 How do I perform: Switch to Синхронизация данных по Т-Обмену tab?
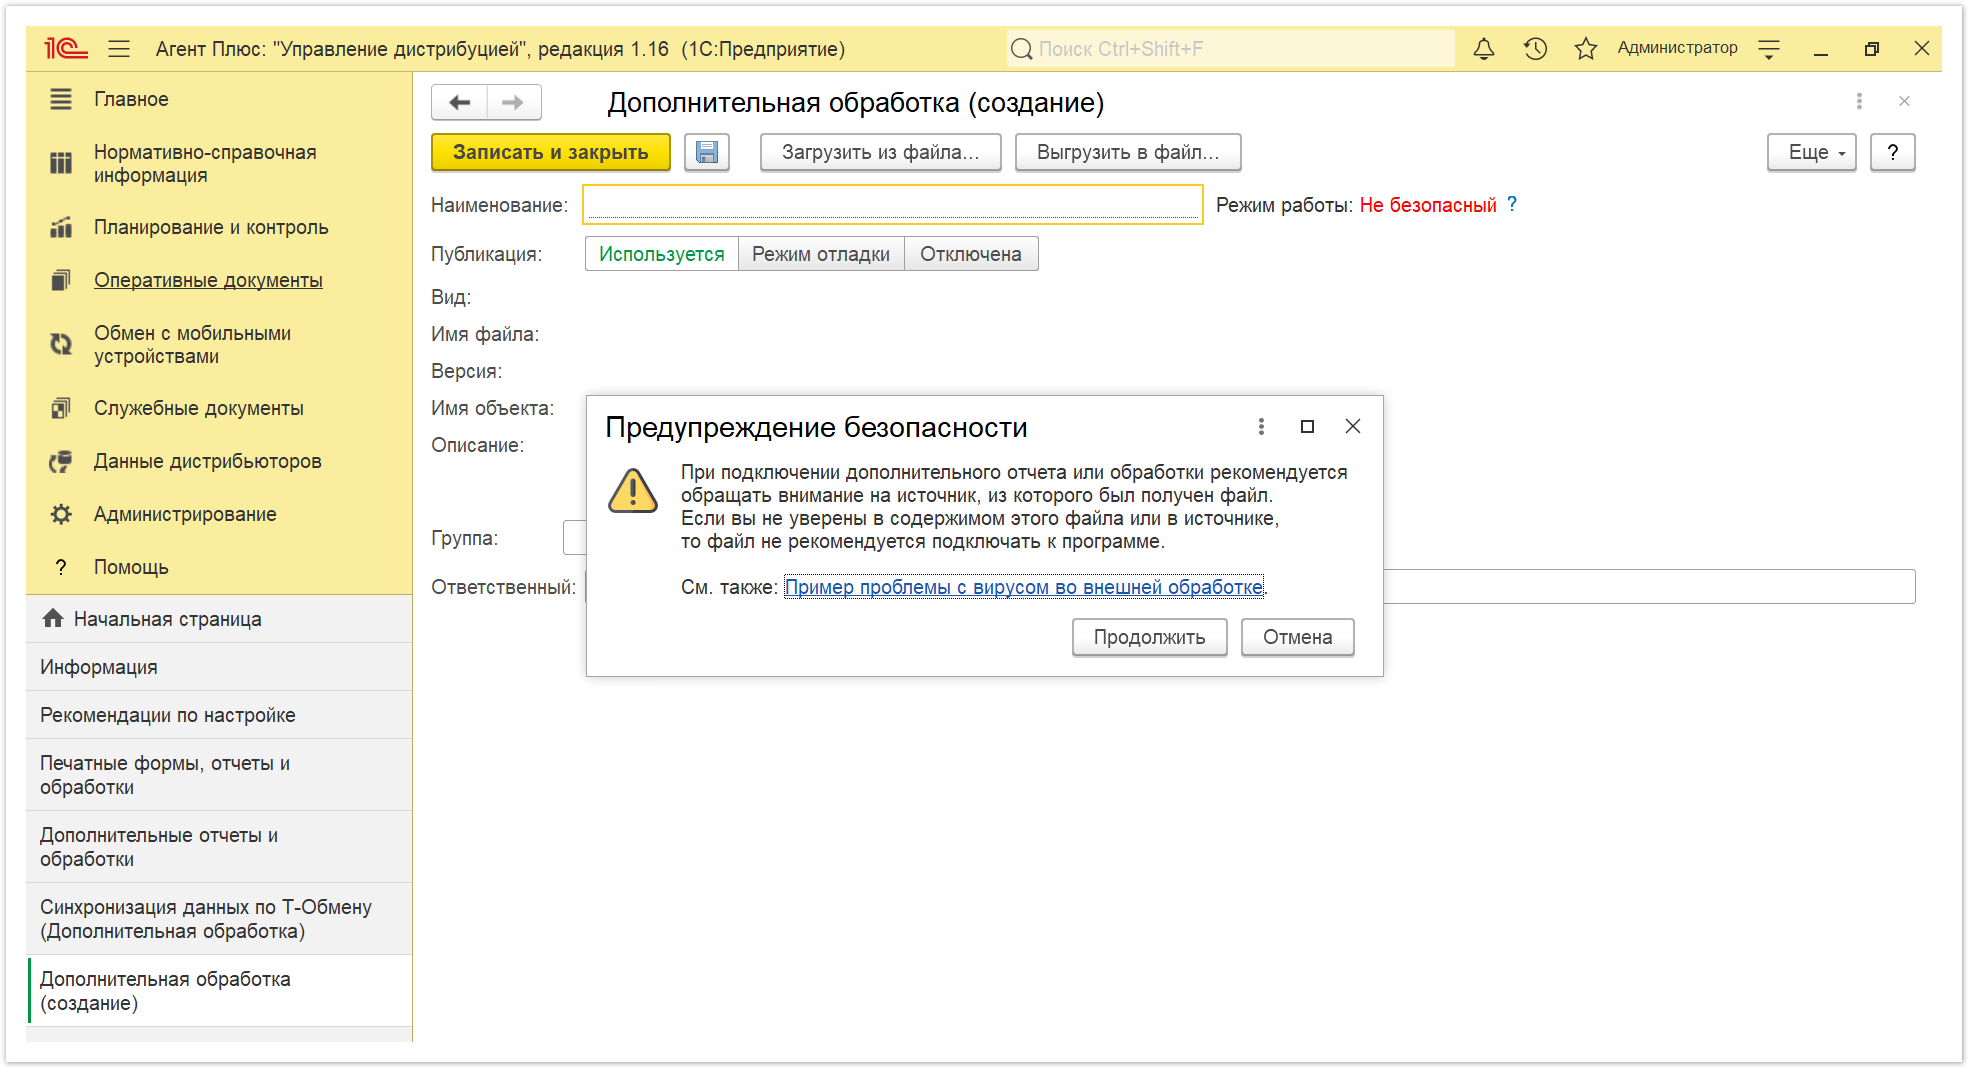click(219, 919)
